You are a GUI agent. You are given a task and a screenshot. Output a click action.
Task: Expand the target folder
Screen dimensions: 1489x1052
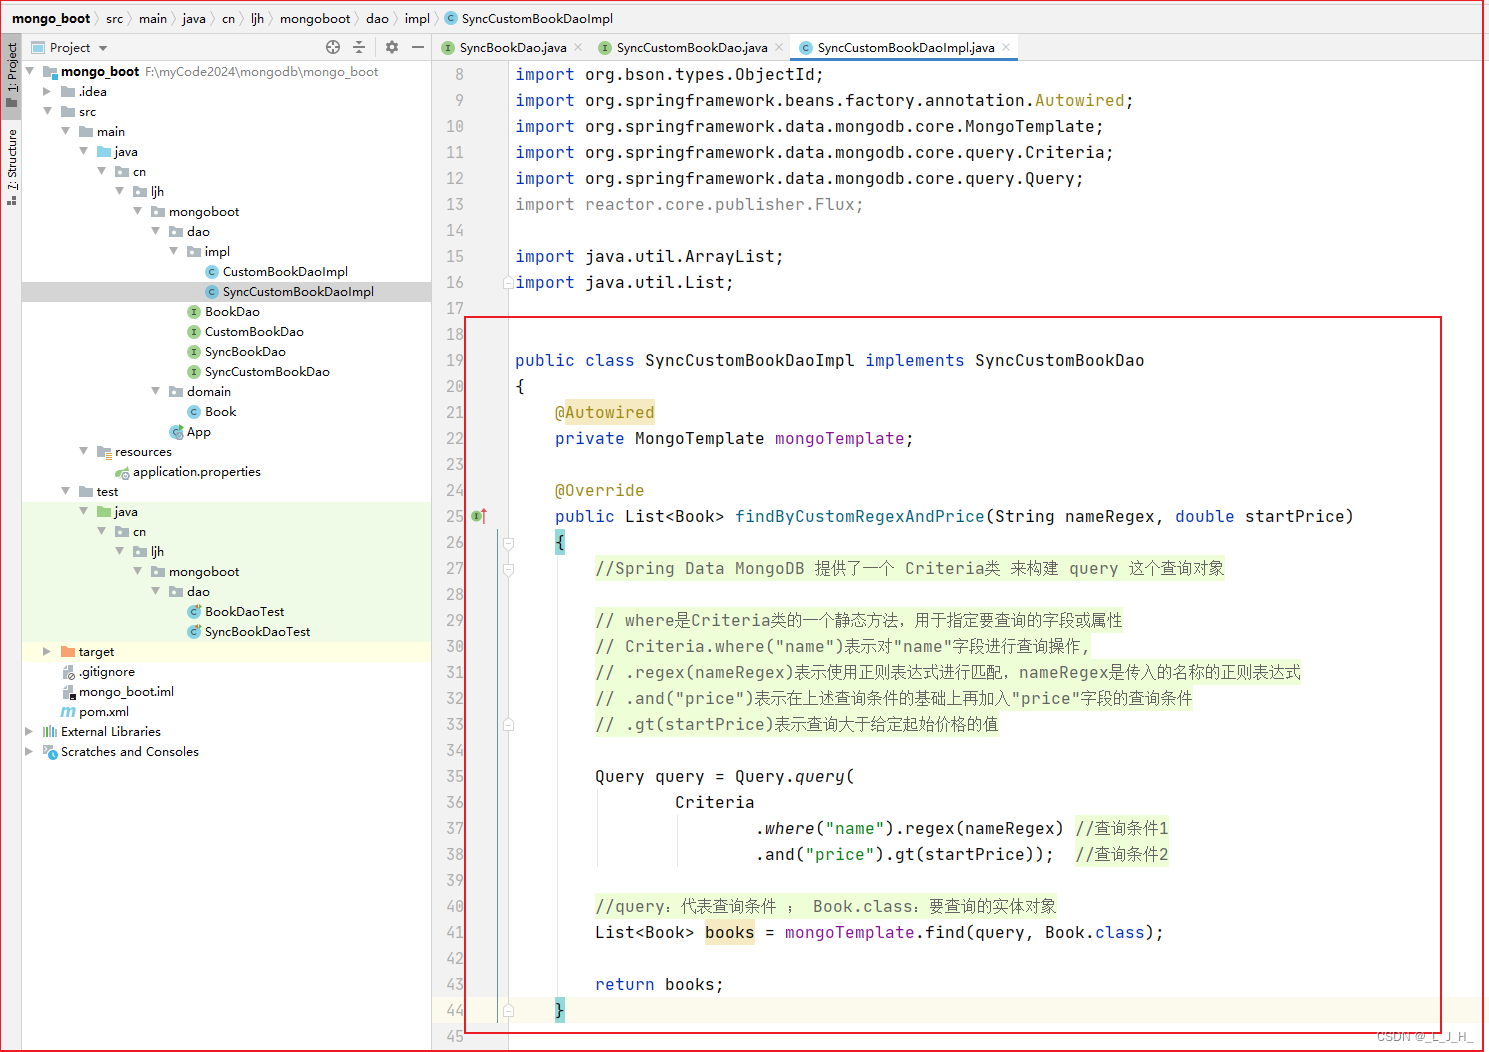tap(47, 651)
